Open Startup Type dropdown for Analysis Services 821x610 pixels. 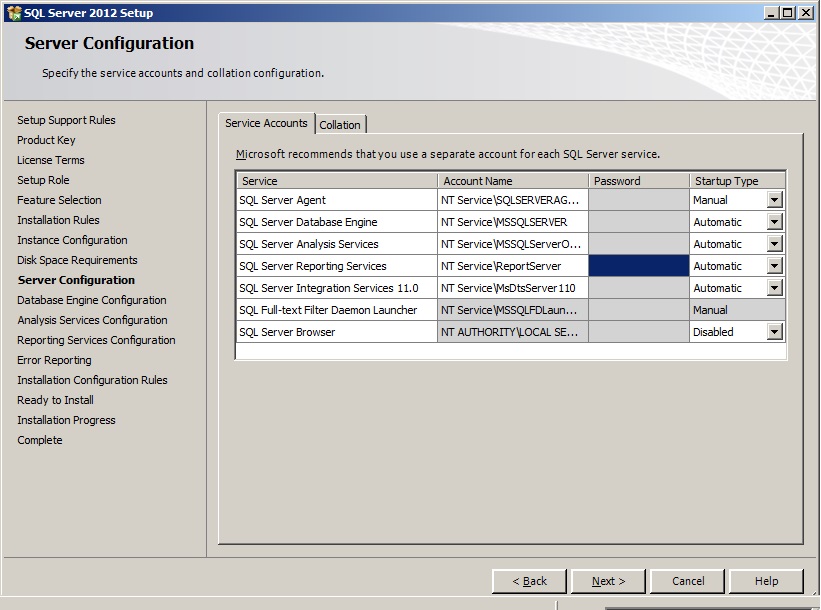click(774, 243)
